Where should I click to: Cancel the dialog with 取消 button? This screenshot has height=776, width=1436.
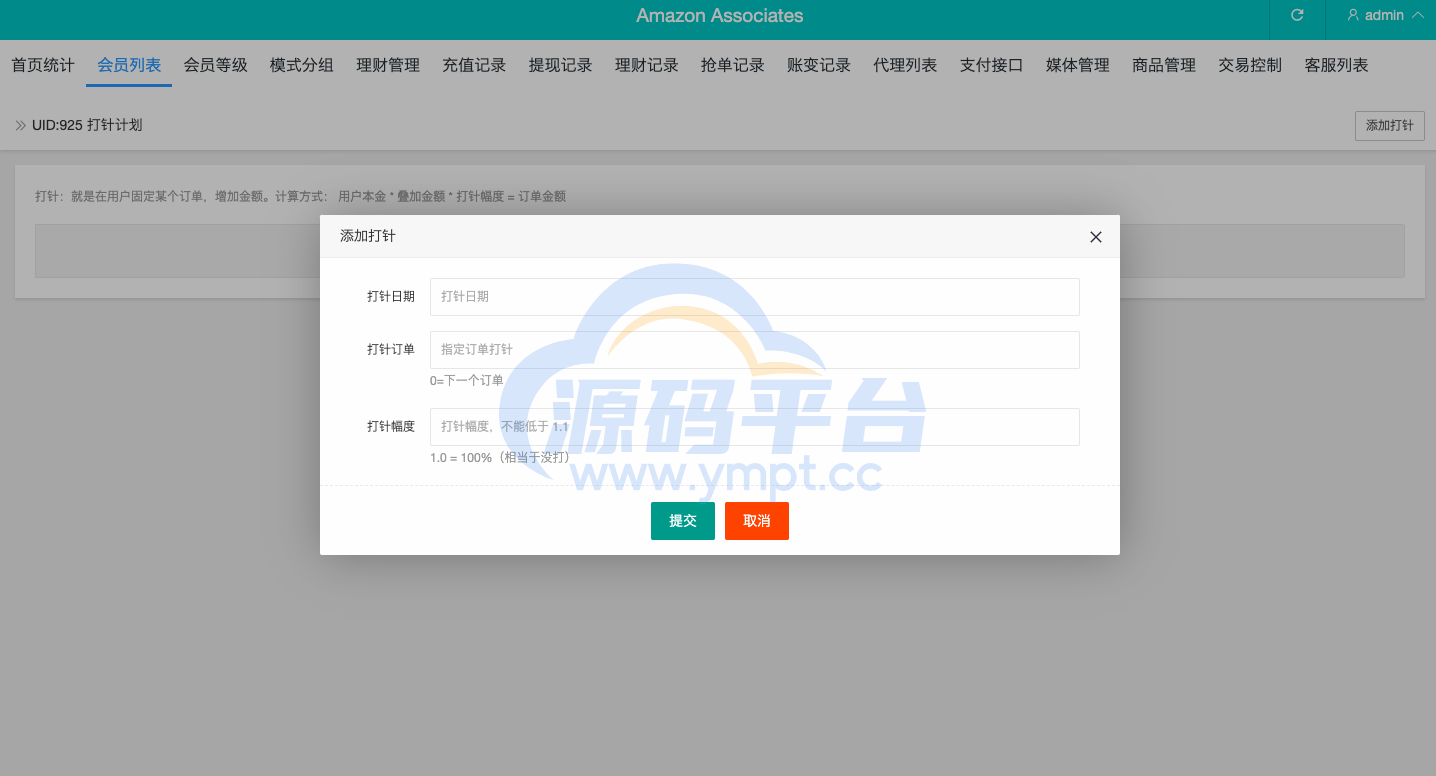[757, 521]
